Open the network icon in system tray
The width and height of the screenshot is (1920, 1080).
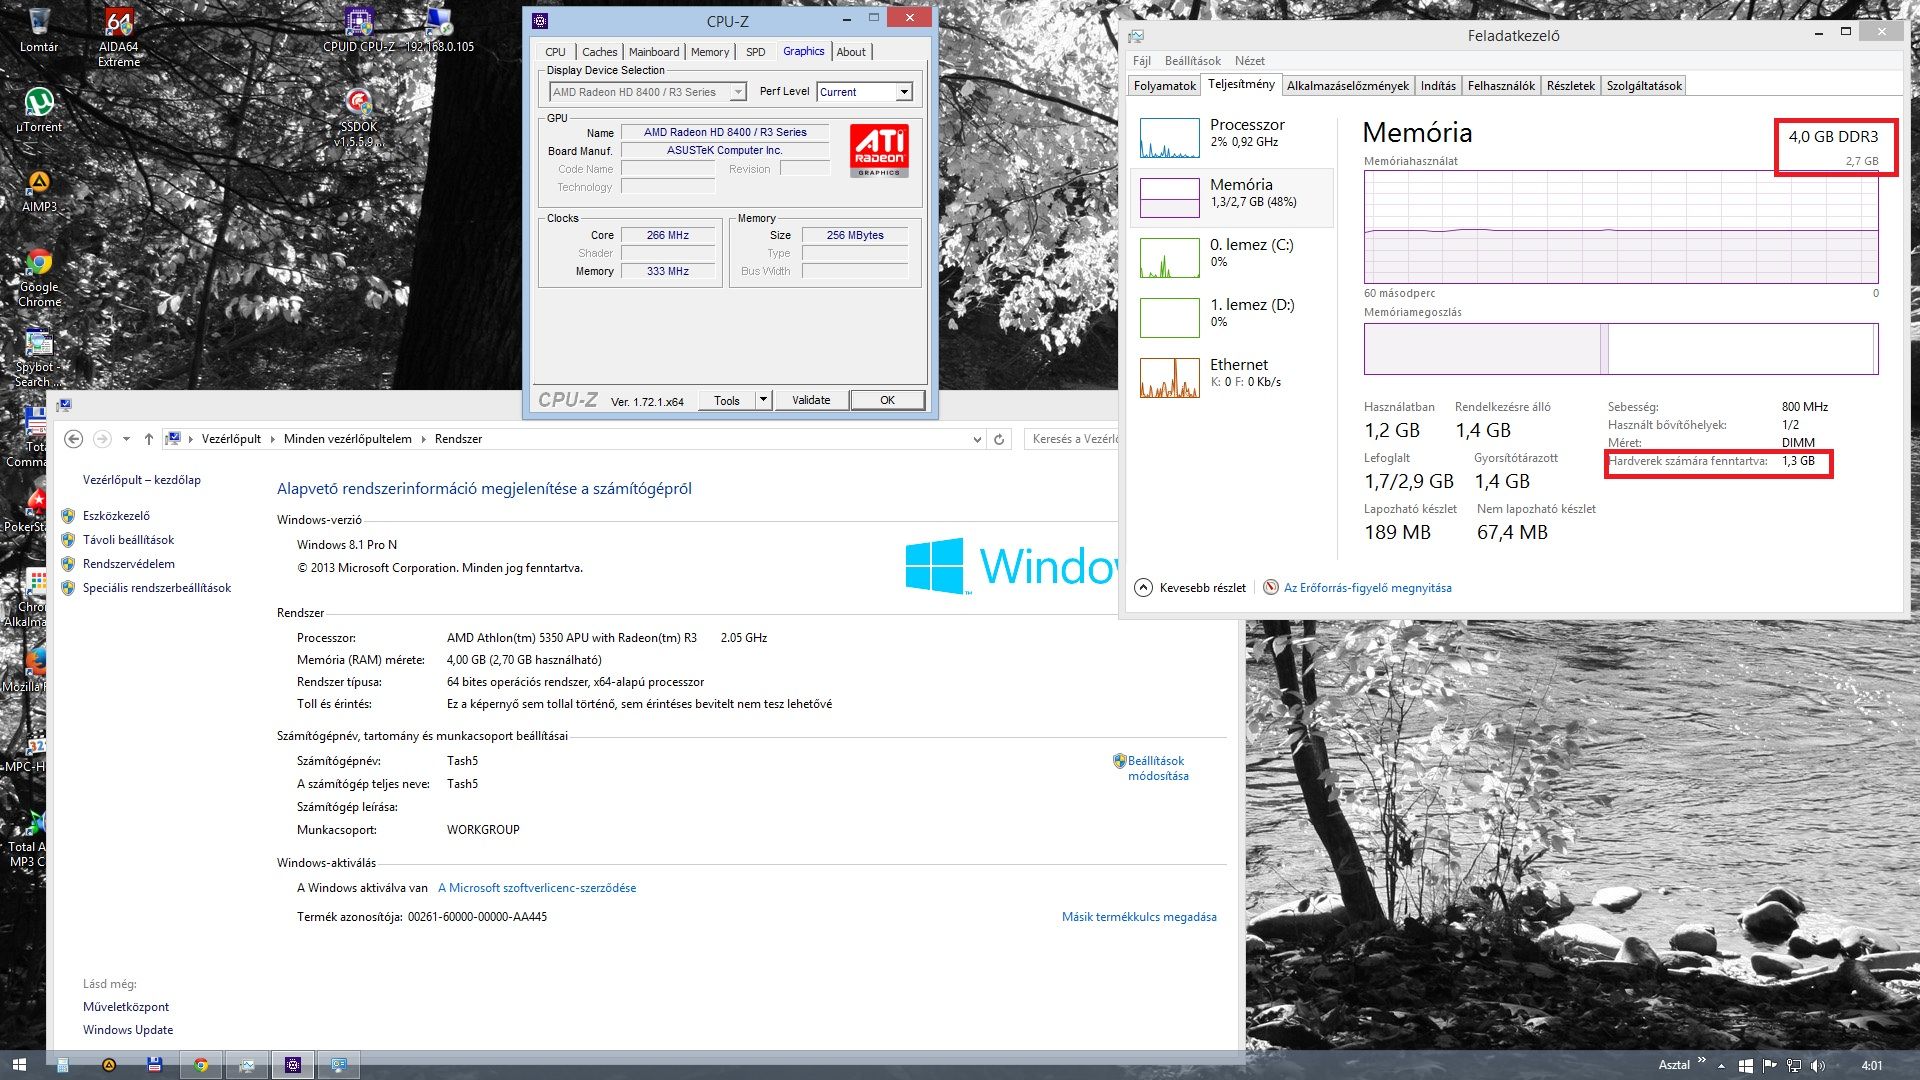1794,1065
